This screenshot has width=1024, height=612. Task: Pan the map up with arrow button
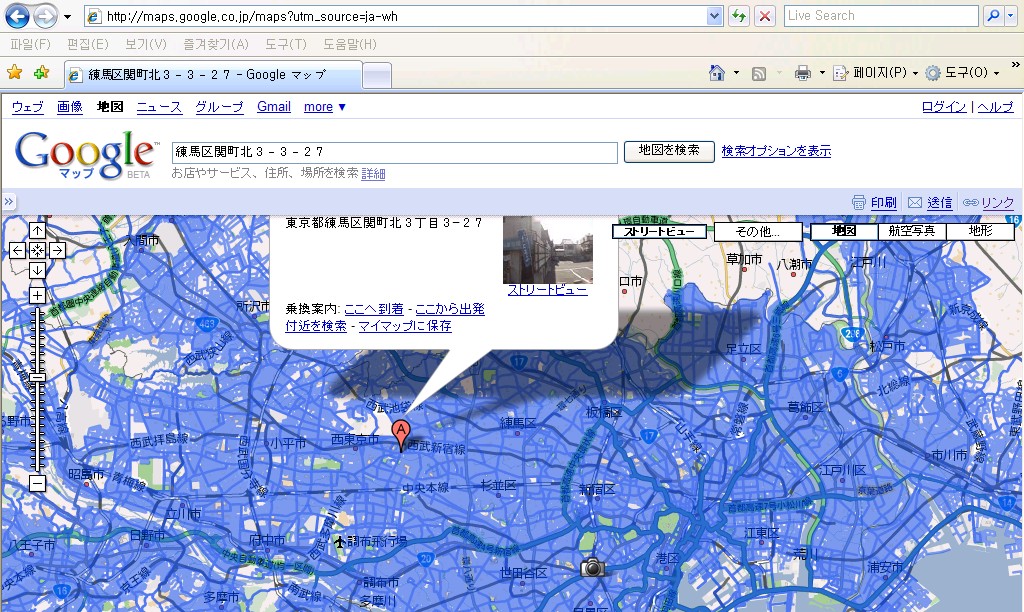pyautogui.click(x=37, y=231)
